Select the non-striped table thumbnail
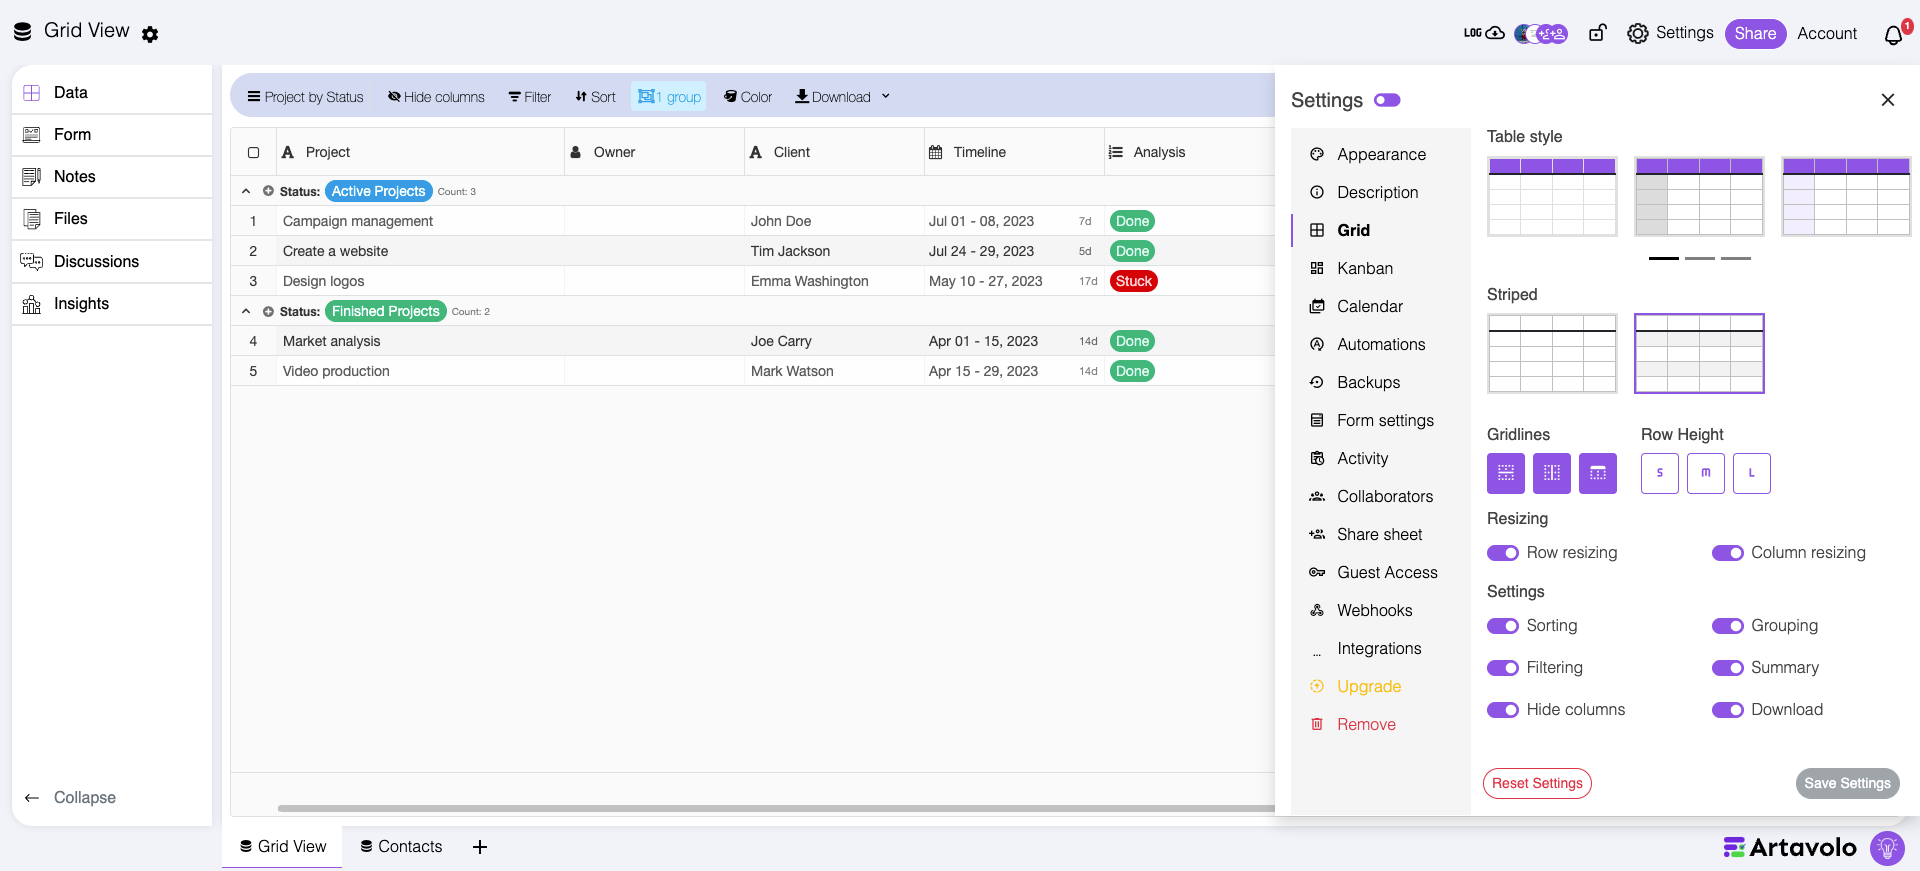Screen dimensions: 1920x871 click(1552, 354)
